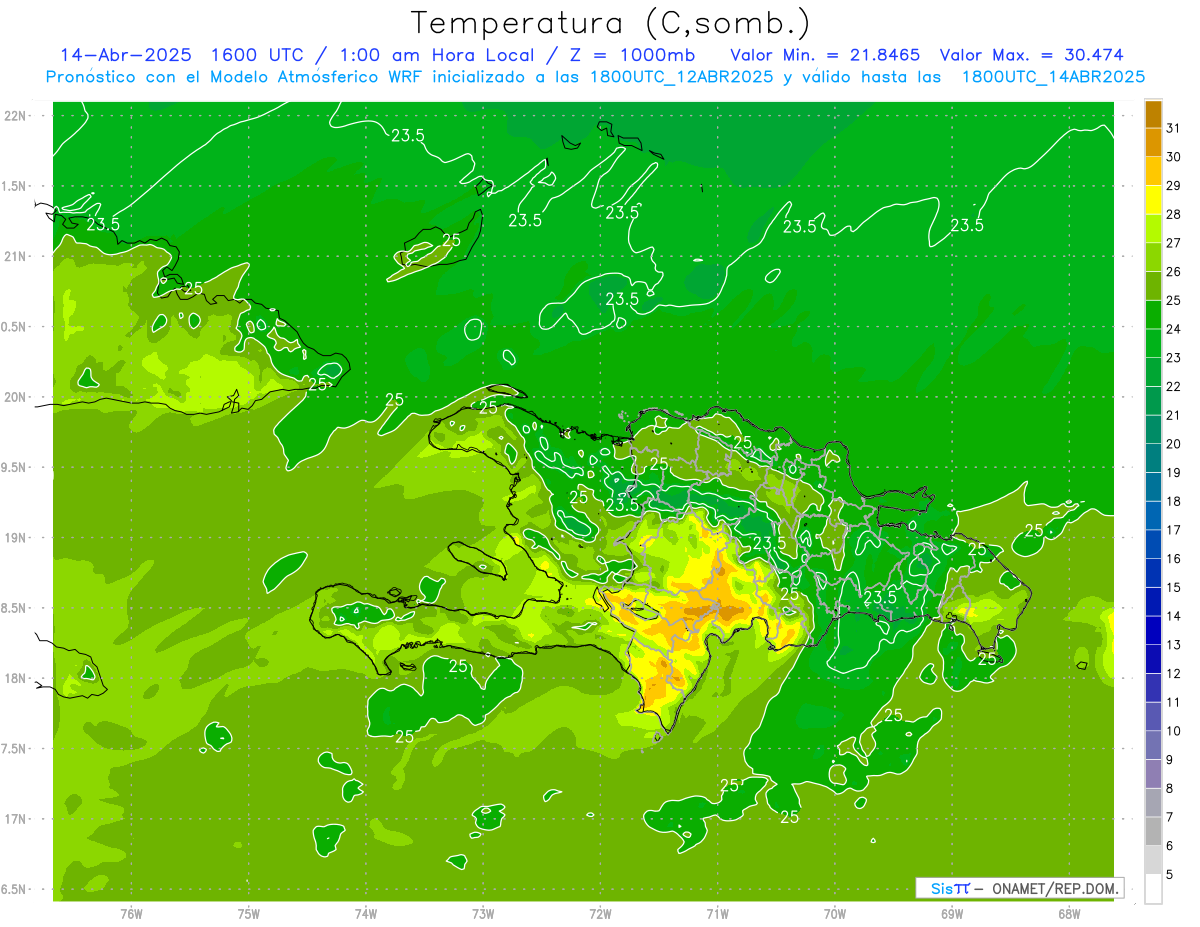Click the "28" value on color legend
This screenshot has height=927, width=1200.
tap(1174, 214)
